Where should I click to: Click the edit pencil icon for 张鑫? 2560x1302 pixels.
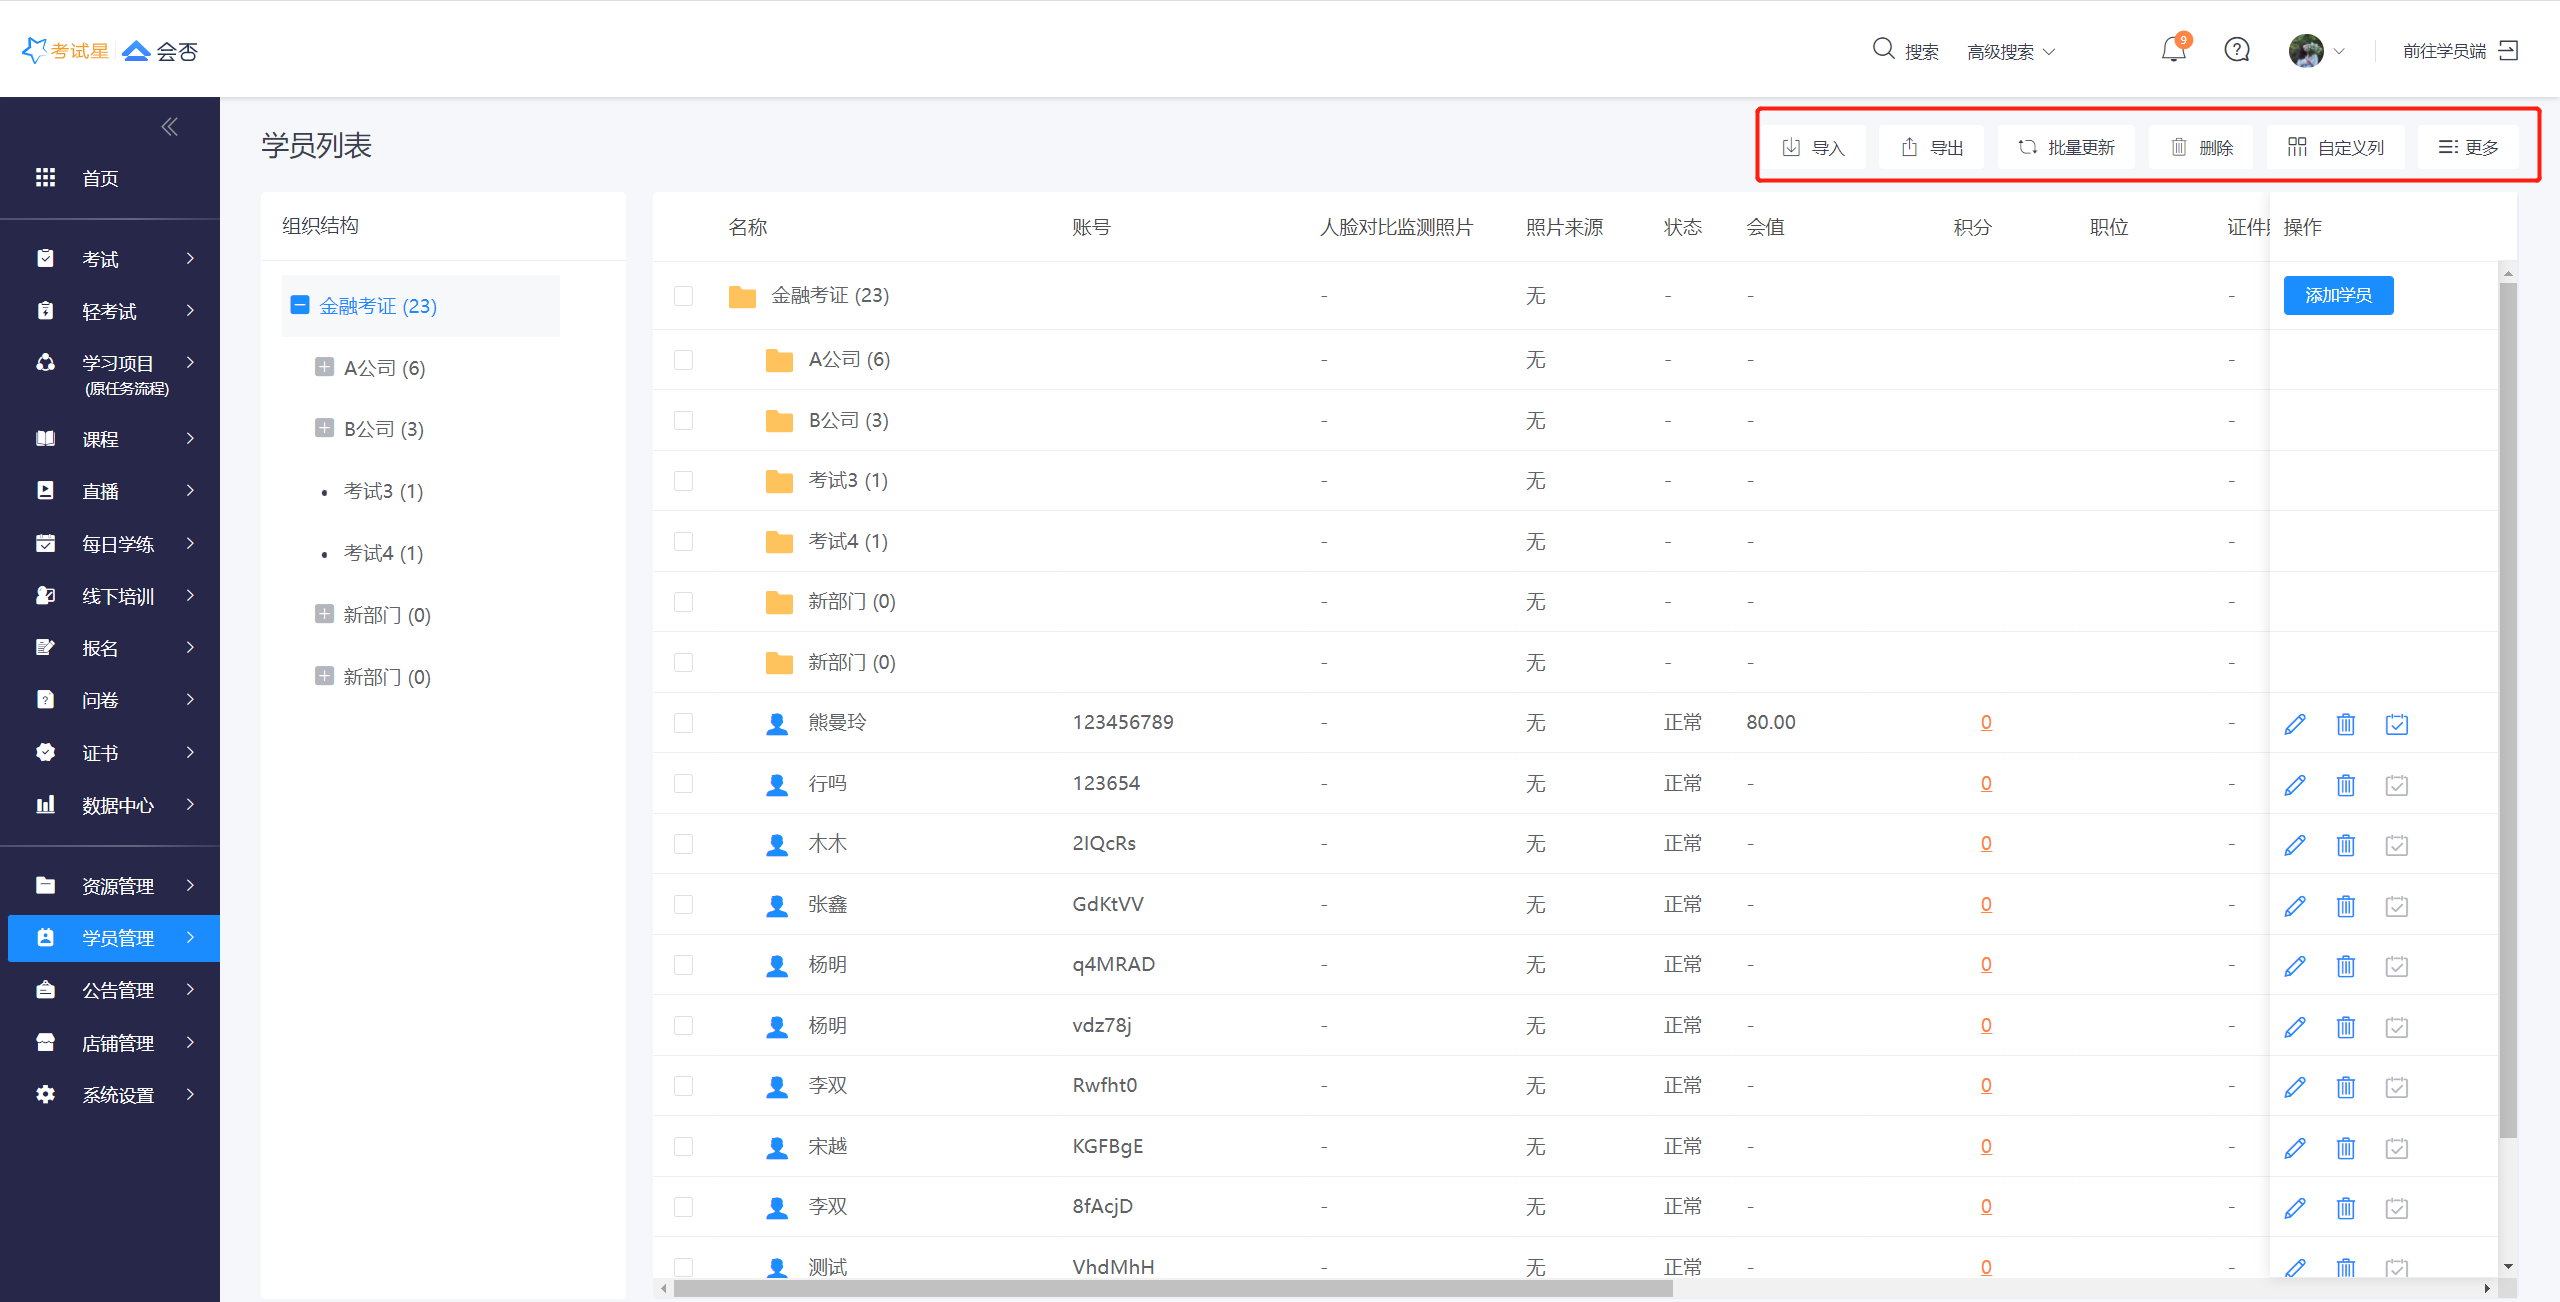click(x=2295, y=906)
